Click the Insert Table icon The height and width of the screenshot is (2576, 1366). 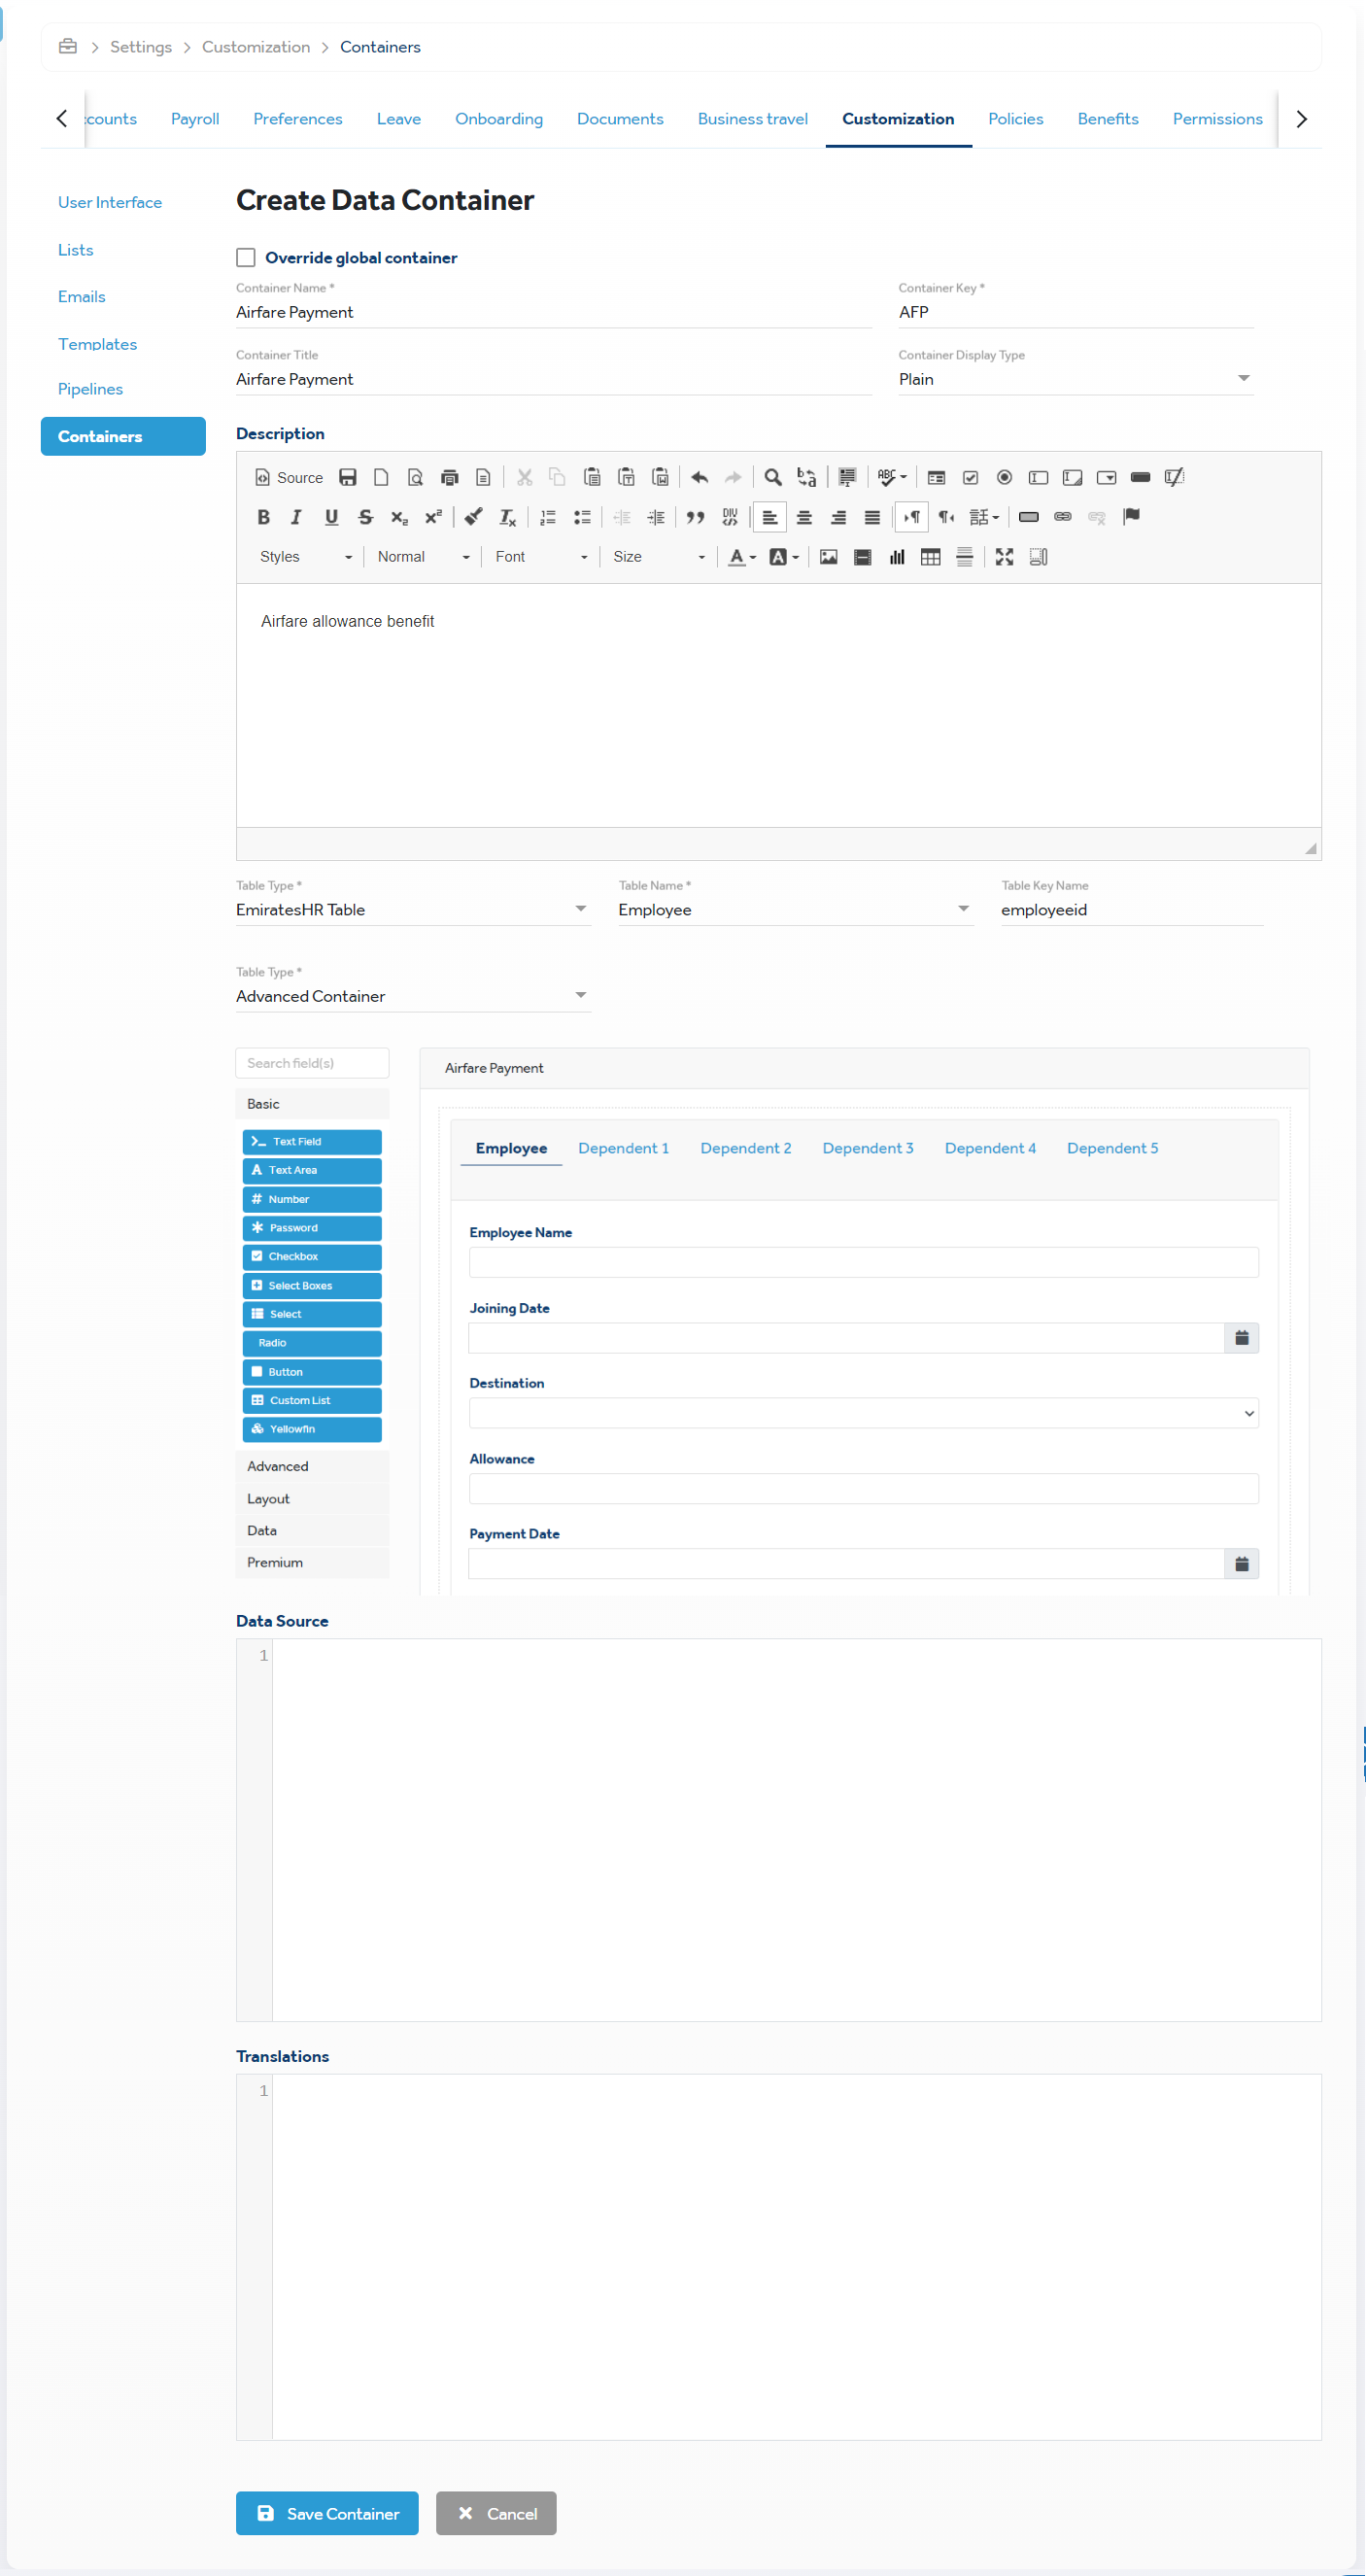[x=930, y=557]
